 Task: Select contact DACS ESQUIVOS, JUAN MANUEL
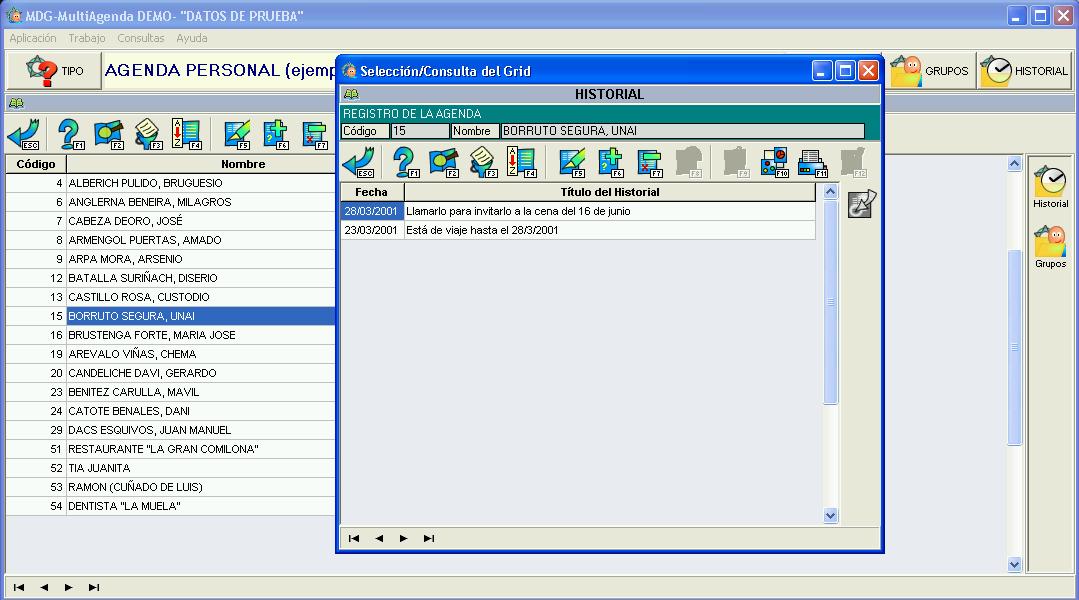pos(171,430)
